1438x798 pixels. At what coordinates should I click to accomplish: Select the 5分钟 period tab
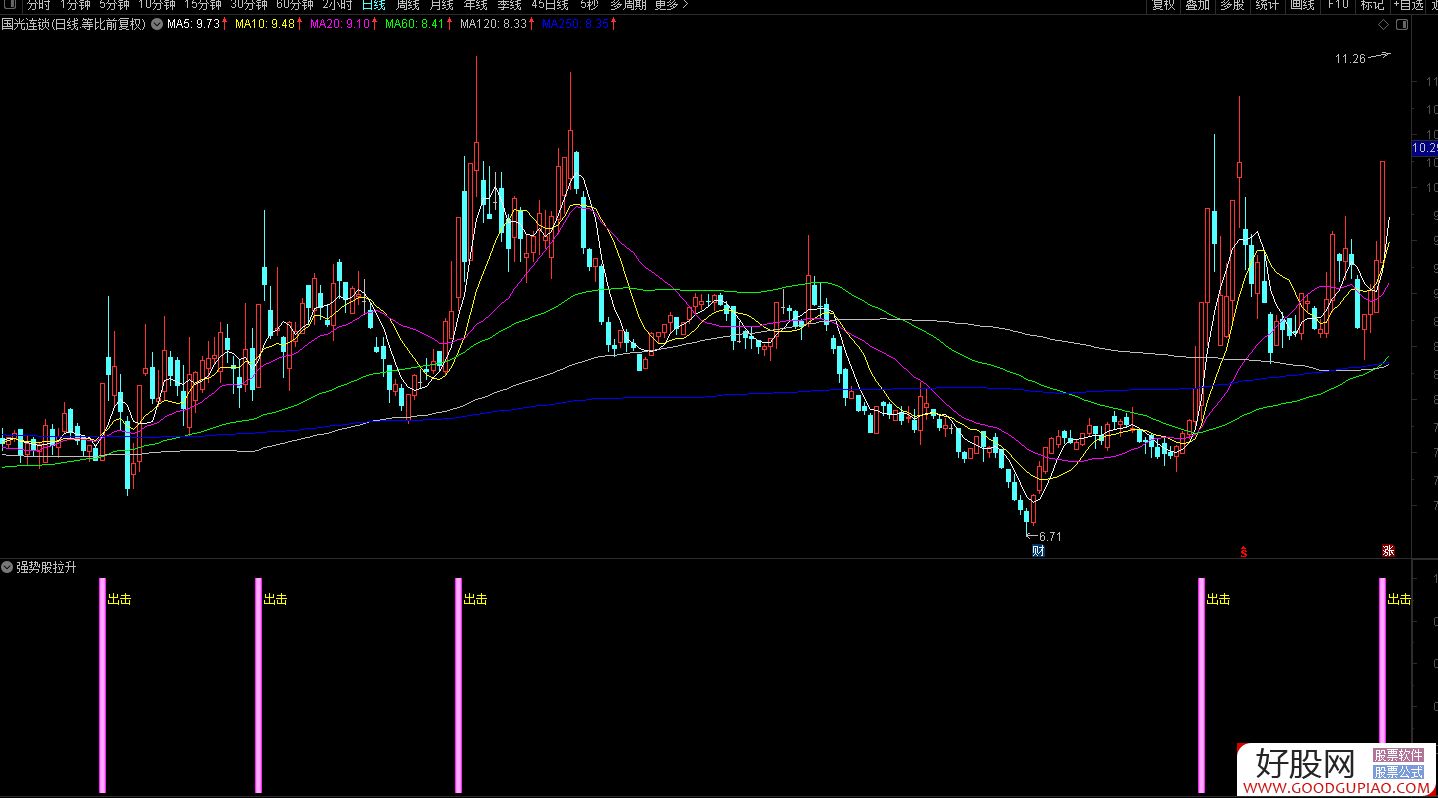click(x=114, y=4)
